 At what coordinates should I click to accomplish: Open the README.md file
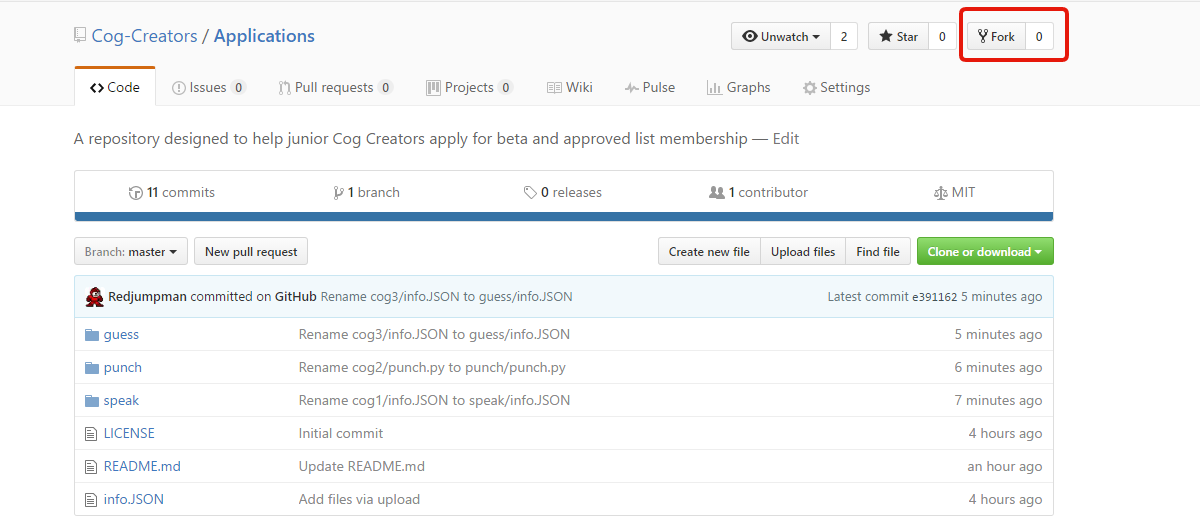[x=142, y=466]
